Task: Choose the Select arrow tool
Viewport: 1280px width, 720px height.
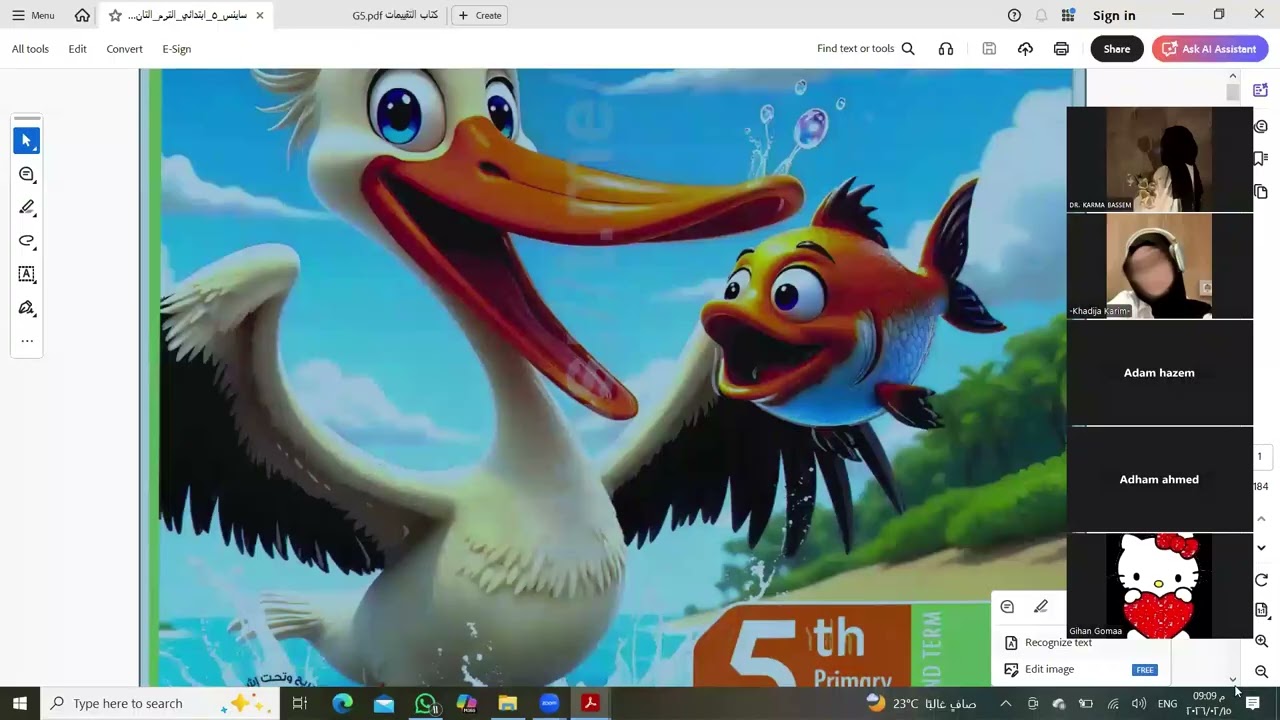Action: 27,141
